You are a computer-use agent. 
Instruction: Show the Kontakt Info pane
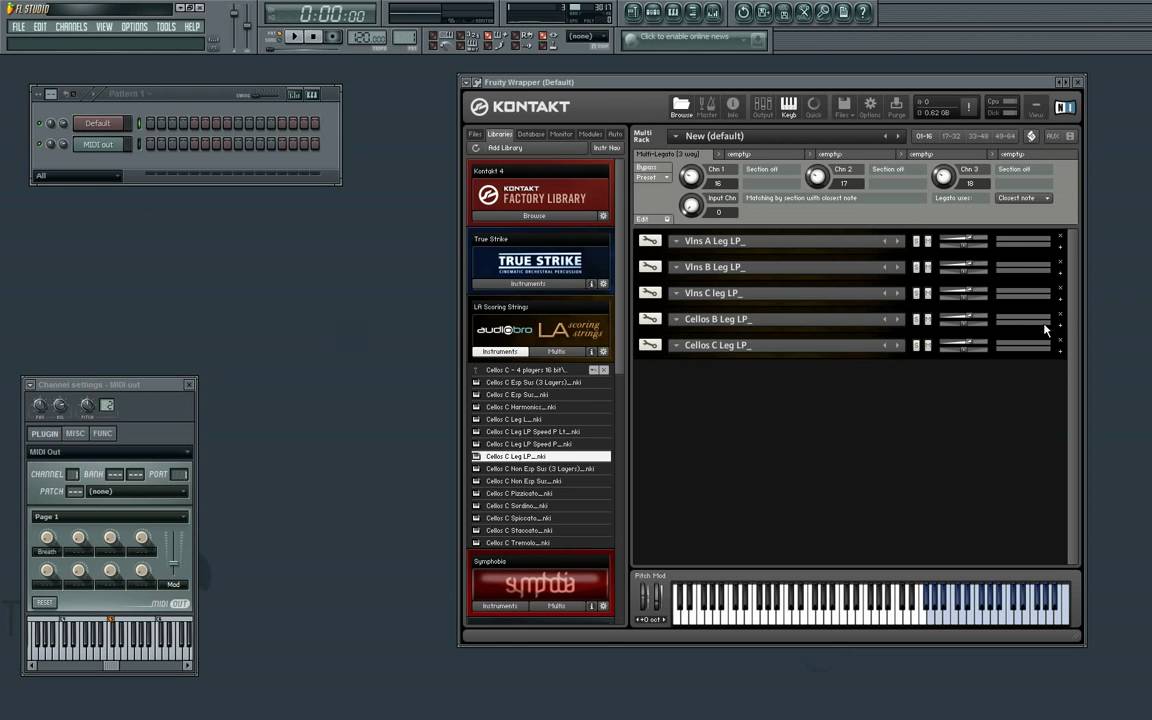pyautogui.click(x=732, y=107)
